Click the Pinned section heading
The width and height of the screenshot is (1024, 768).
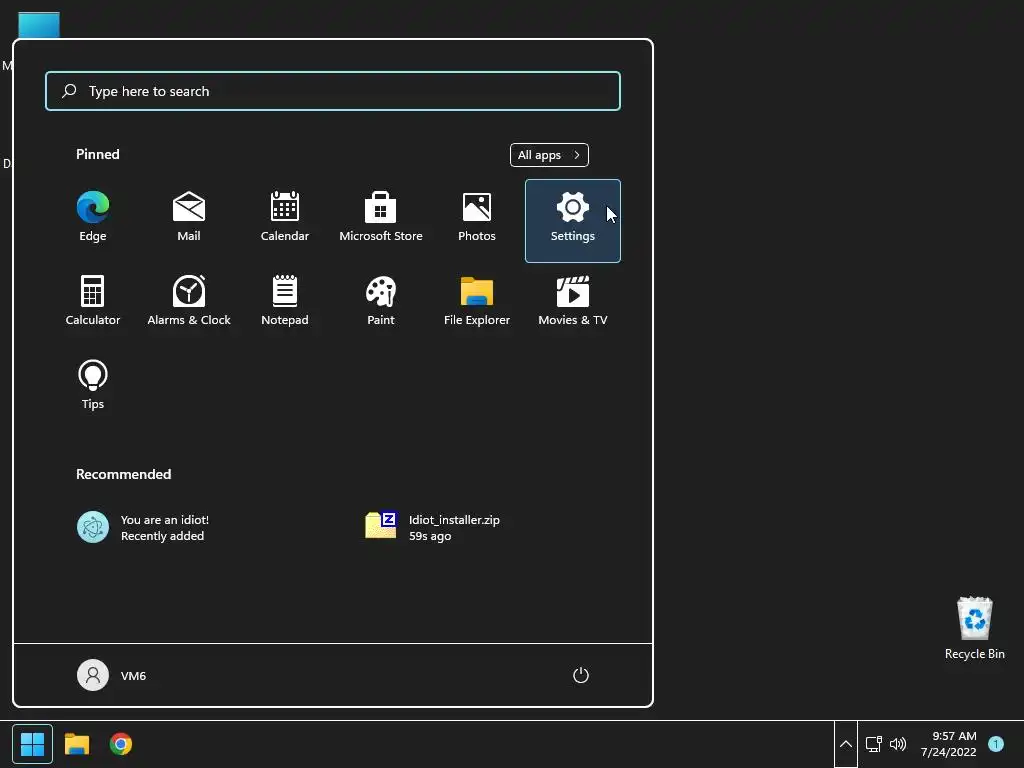coord(98,154)
